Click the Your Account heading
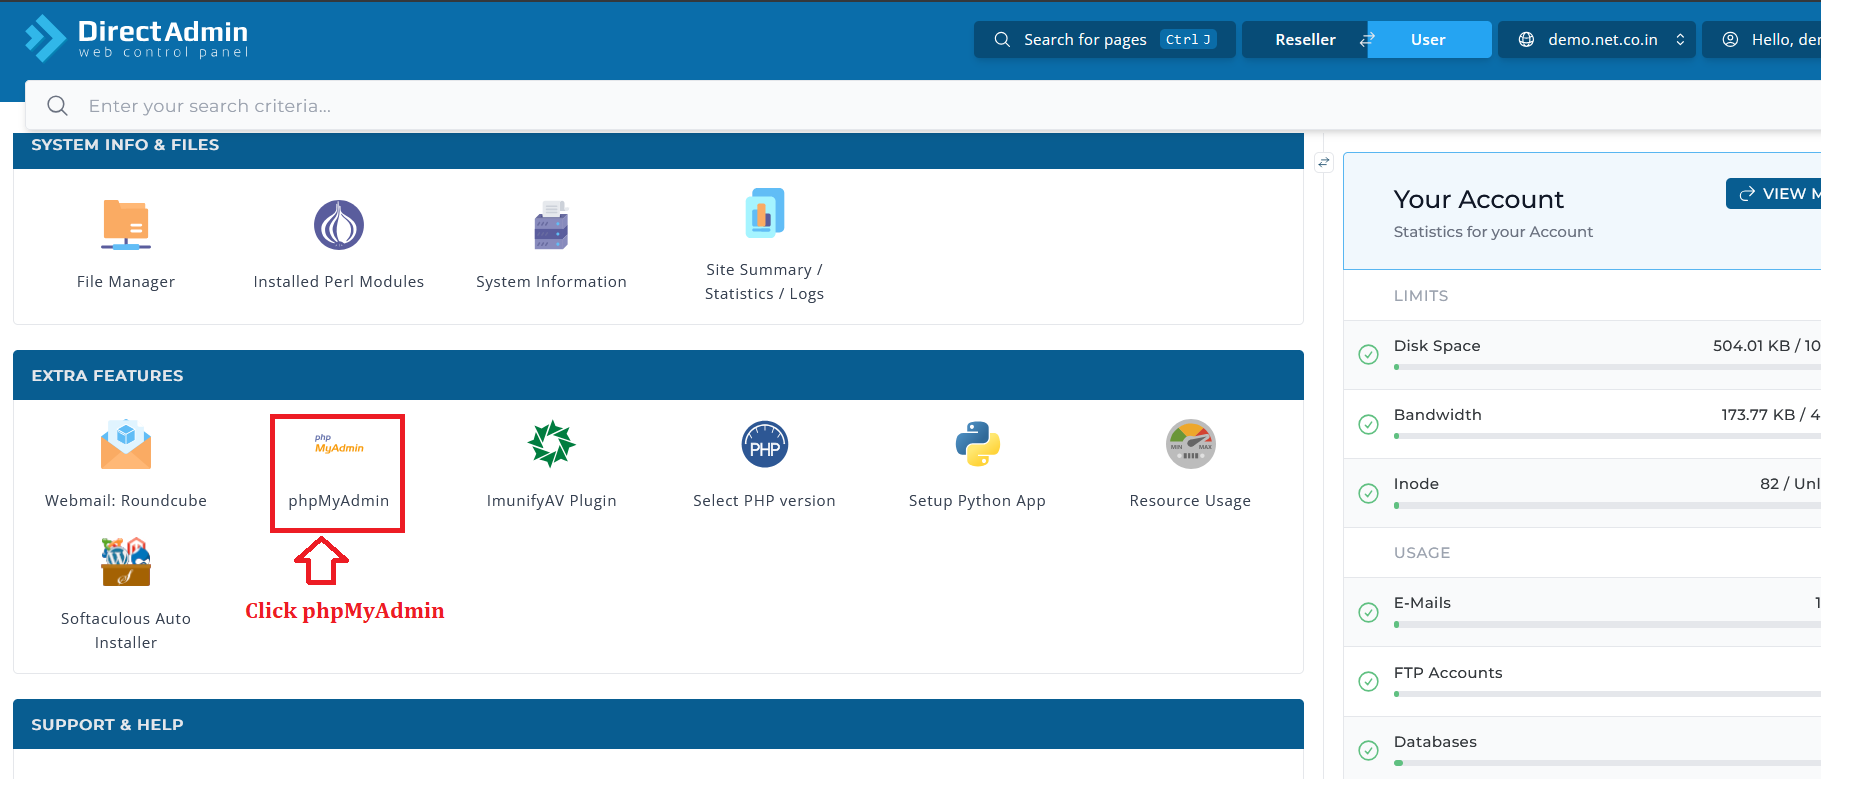Image resolution: width=1849 pixels, height=807 pixels. (1479, 200)
